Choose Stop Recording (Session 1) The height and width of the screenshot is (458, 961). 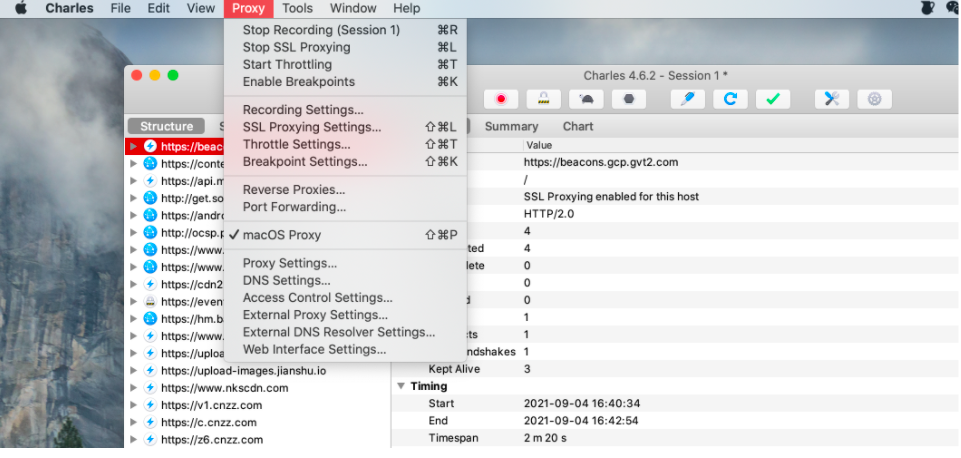click(x=345, y=30)
